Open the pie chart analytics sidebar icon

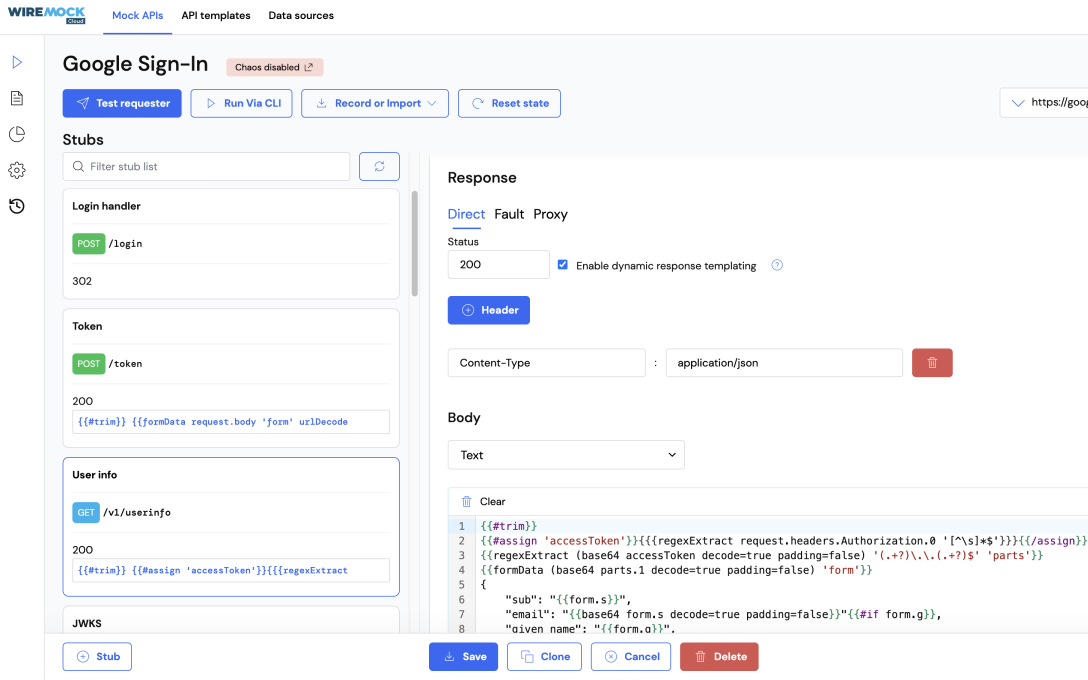point(17,134)
